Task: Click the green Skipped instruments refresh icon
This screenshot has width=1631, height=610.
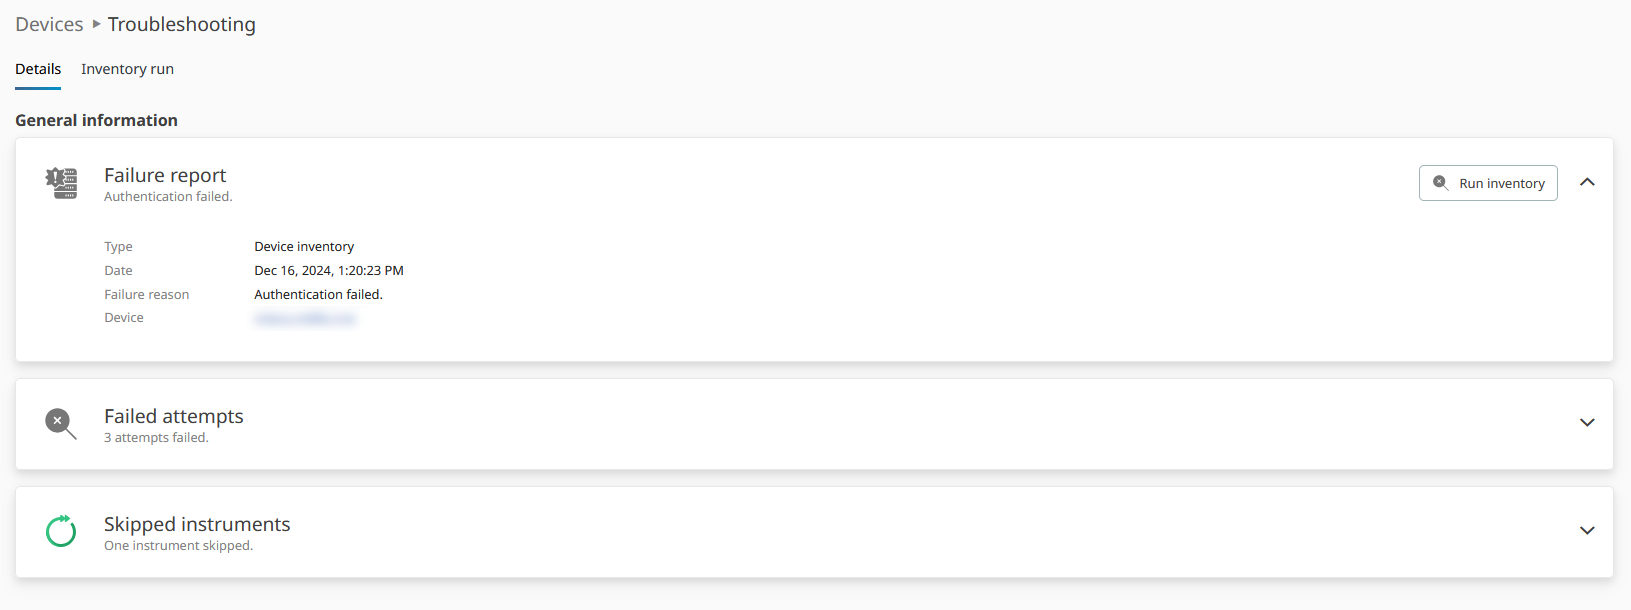Action: [61, 531]
